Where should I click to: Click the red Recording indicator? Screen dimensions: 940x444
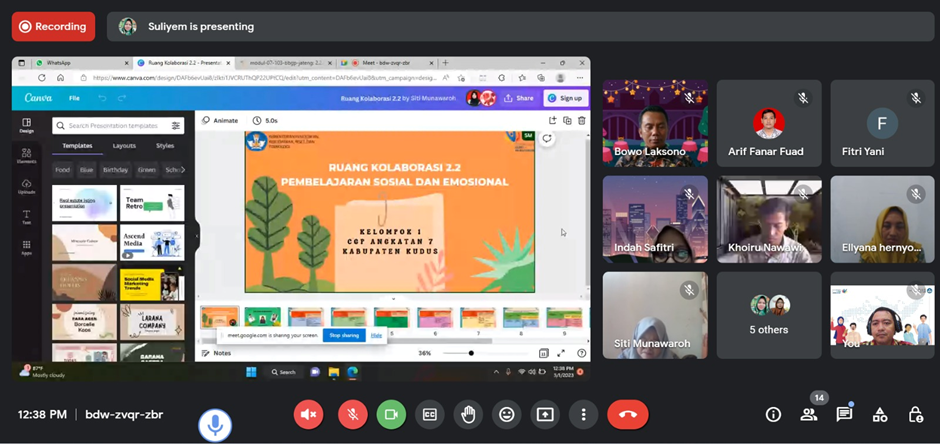[53, 26]
